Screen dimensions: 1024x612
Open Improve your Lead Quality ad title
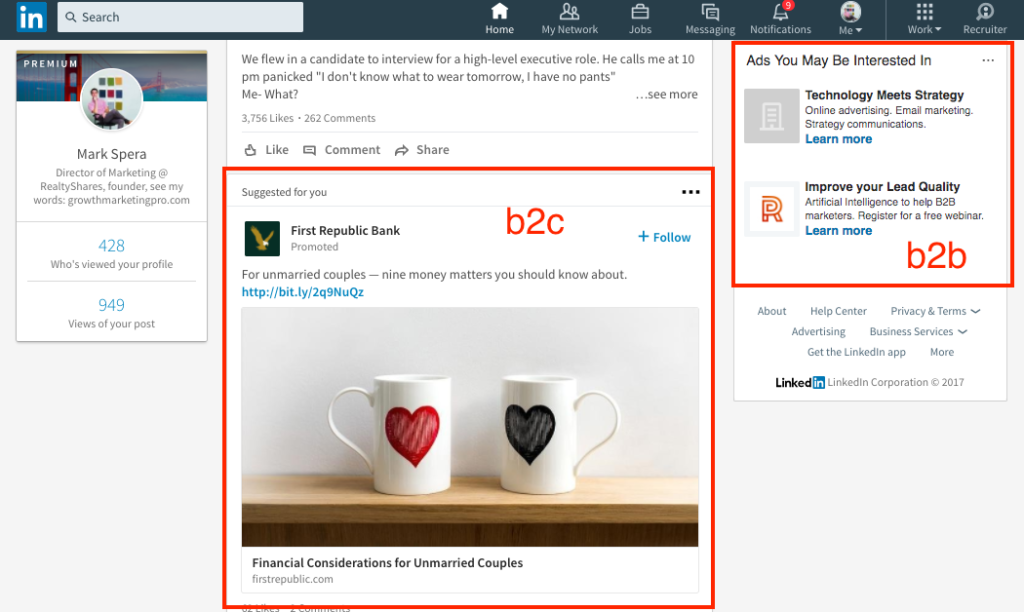point(882,187)
